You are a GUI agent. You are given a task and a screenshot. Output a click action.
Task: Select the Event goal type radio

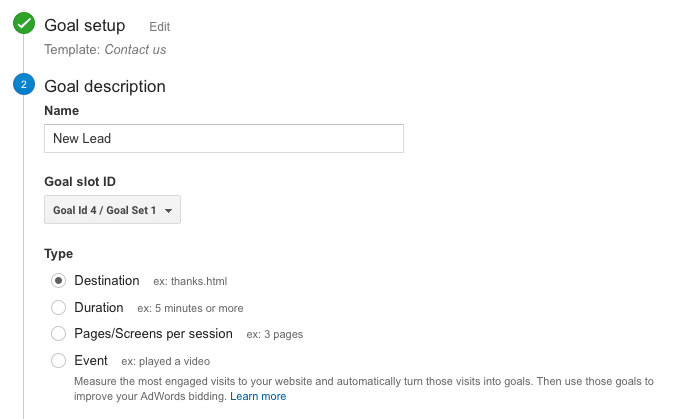point(58,360)
